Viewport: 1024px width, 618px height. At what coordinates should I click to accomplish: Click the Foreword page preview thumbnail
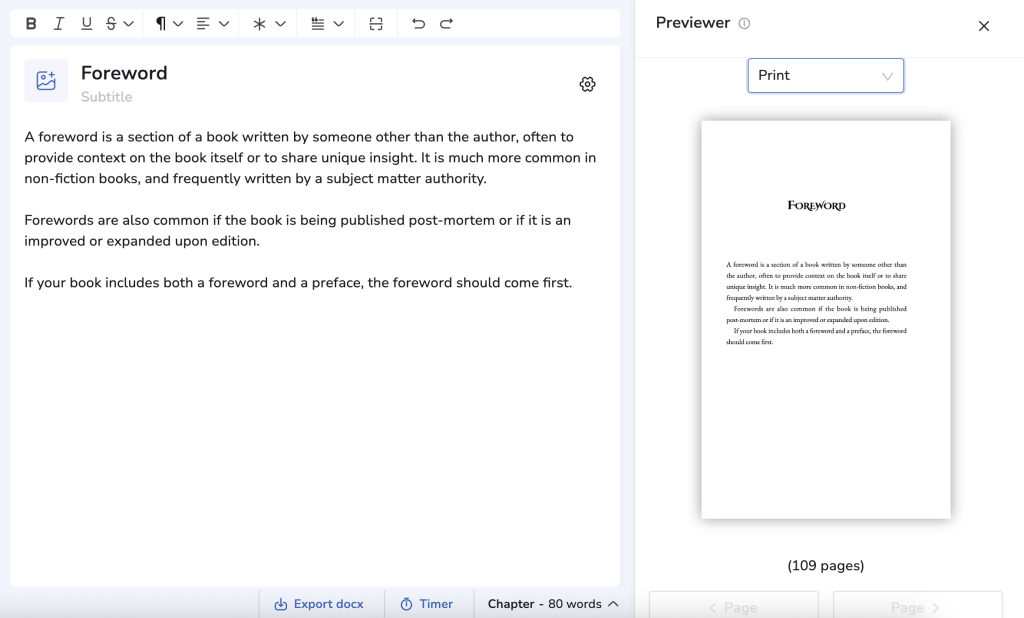825,319
